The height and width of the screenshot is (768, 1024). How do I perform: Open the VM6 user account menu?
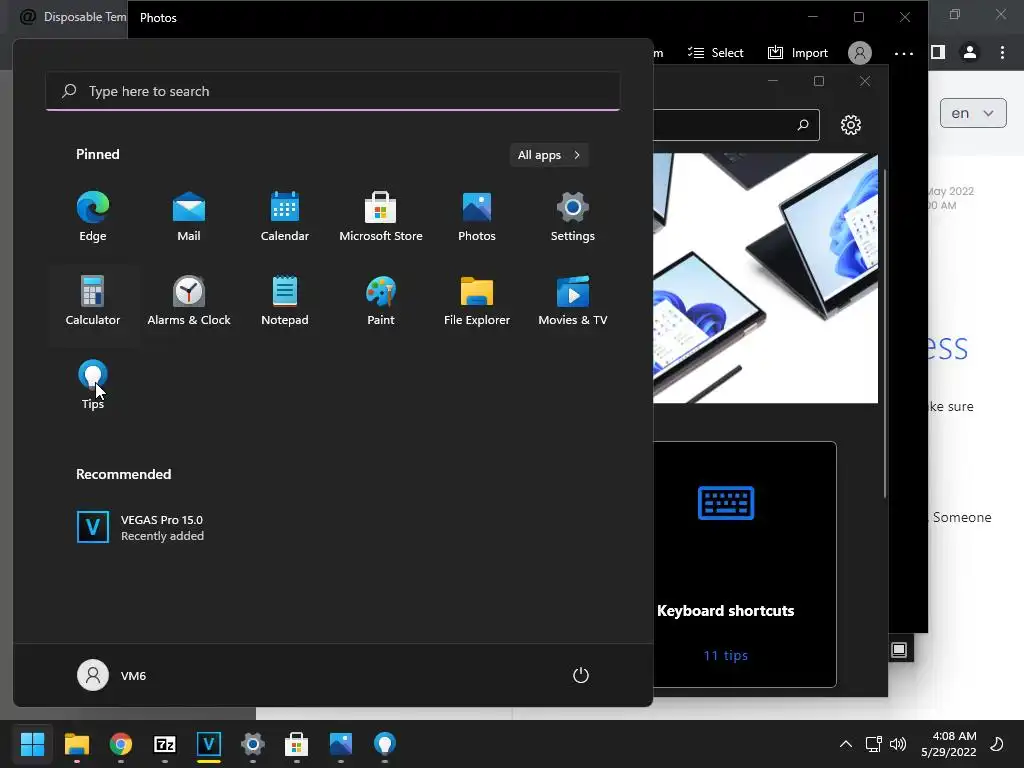click(112, 675)
